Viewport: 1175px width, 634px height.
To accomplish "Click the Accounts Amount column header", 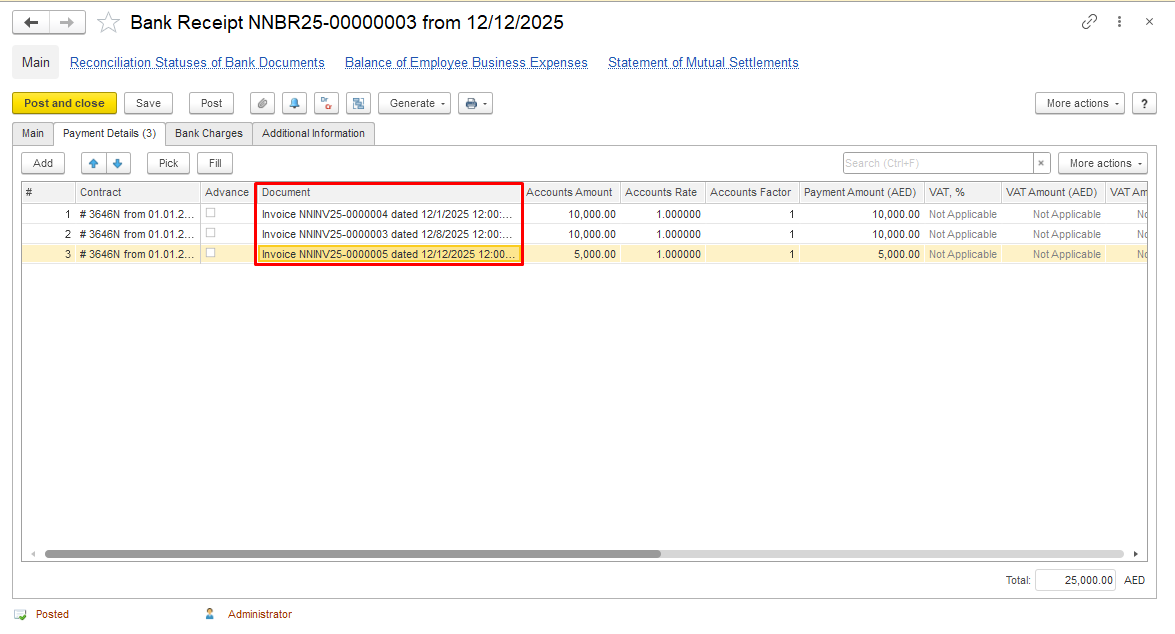I will pos(570,193).
